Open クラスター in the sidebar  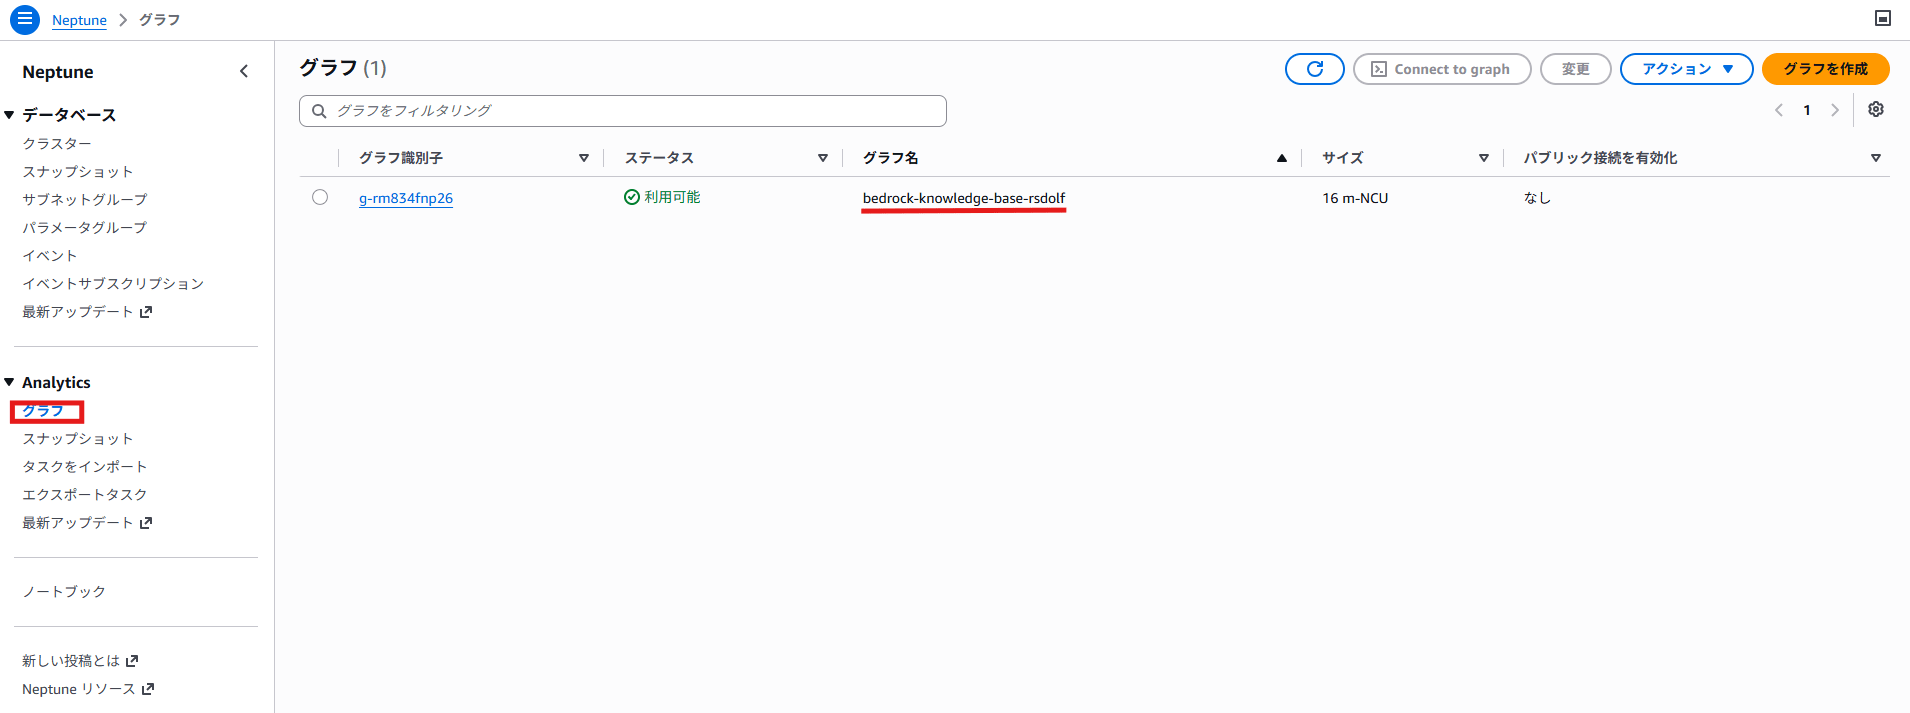pyautogui.click(x=57, y=144)
